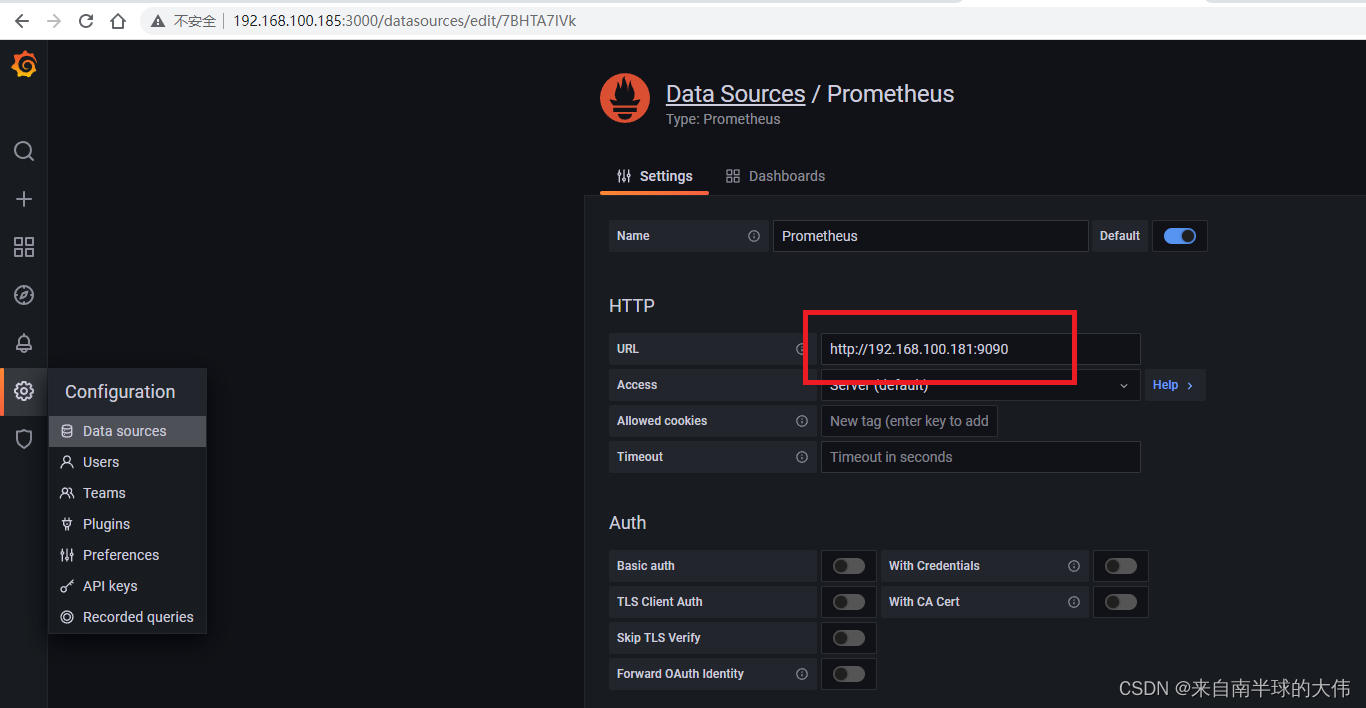Viewport: 1366px width, 708px height.
Task: Click the info icon beside Forward OAuth Identity
Action: (x=802, y=674)
